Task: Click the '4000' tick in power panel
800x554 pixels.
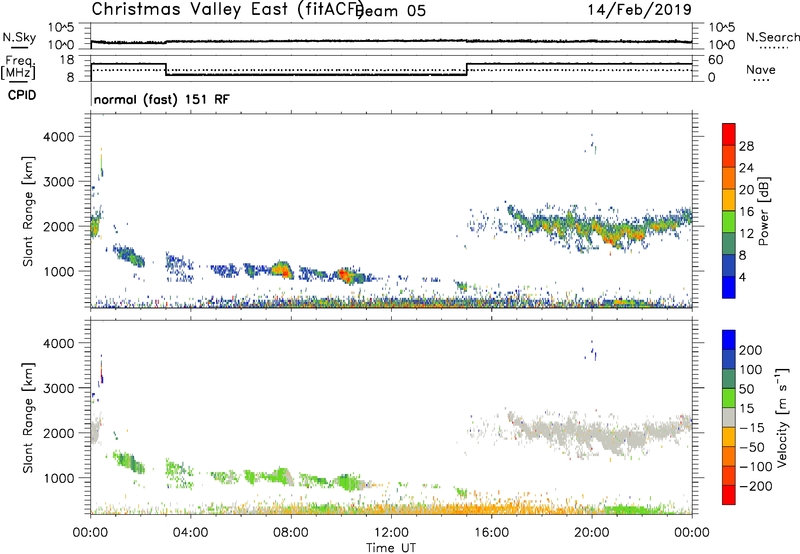Action: click(x=58, y=137)
